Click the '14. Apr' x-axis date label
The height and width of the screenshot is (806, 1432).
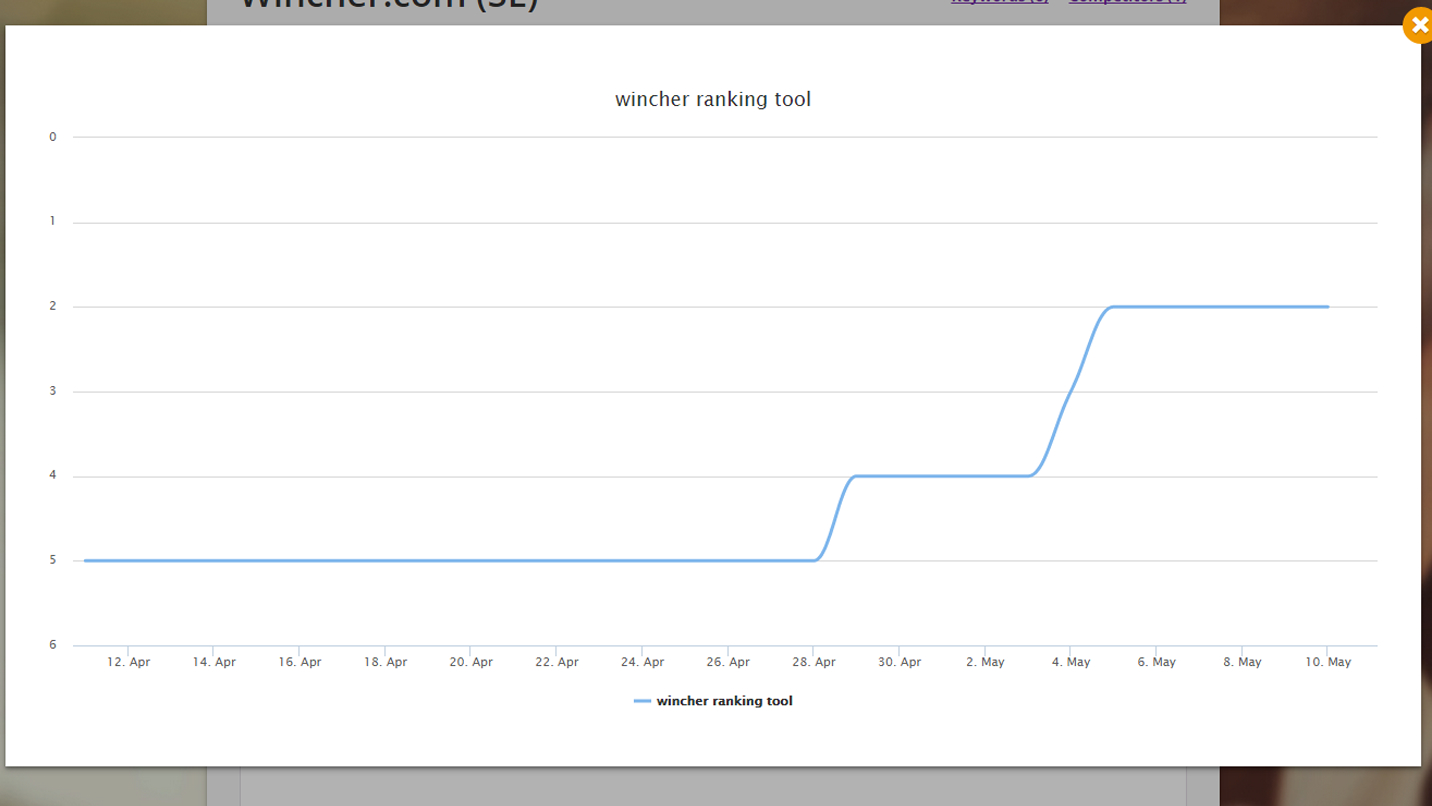coord(214,662)
